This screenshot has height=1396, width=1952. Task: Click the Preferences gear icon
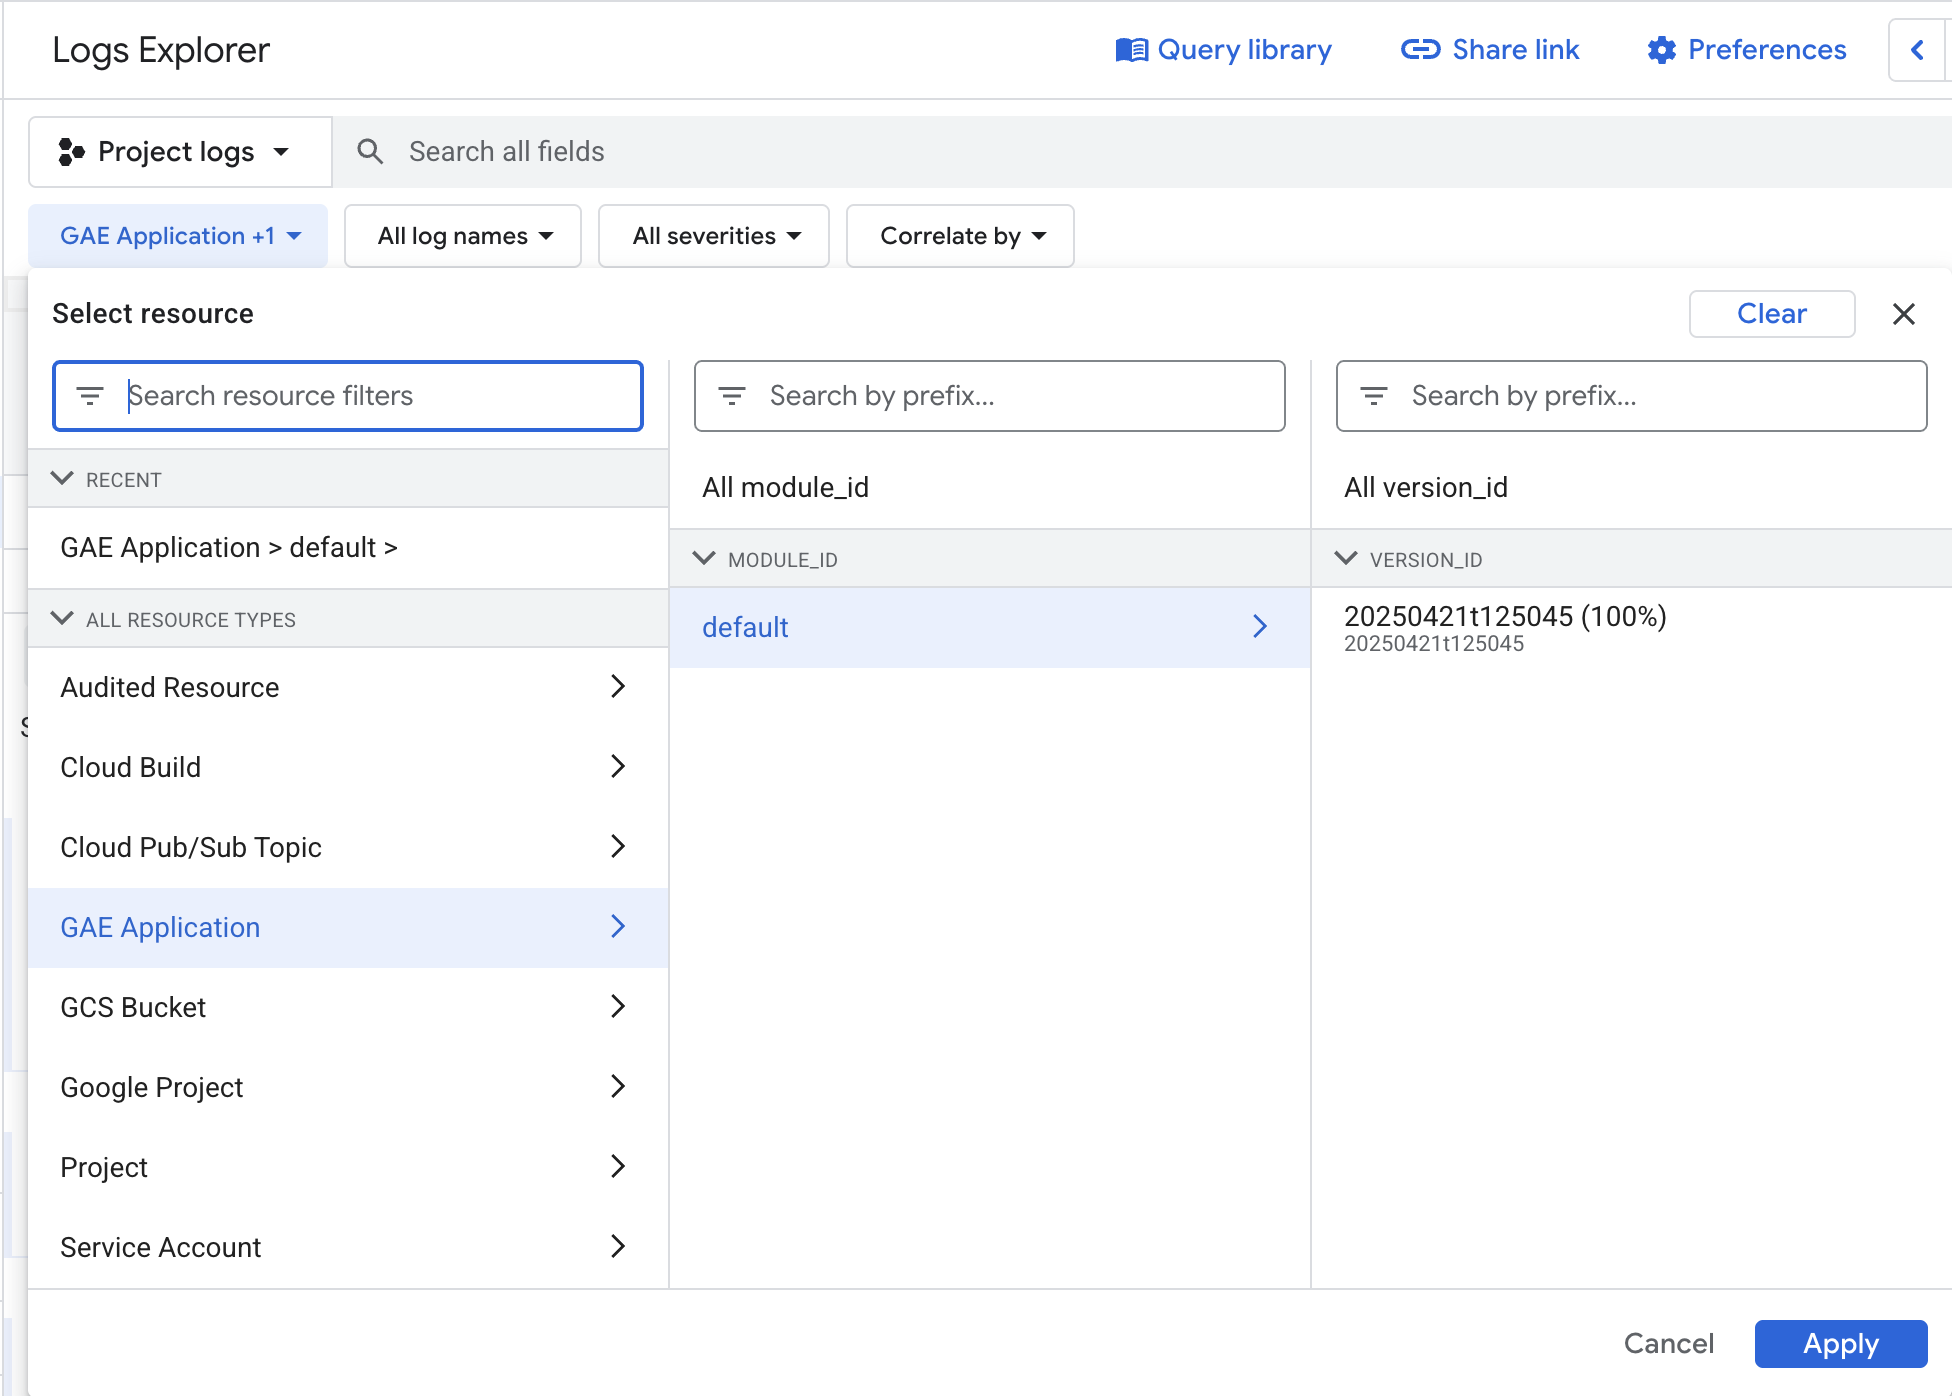[x=1661, y=50]
